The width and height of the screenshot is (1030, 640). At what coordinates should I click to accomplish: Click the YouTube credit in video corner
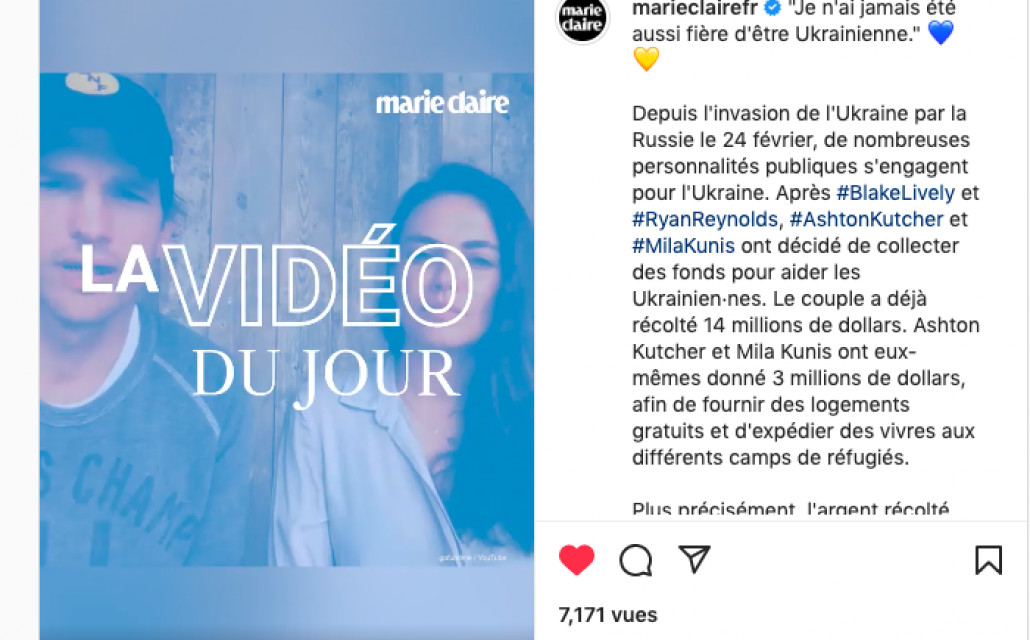click(473, 558)
